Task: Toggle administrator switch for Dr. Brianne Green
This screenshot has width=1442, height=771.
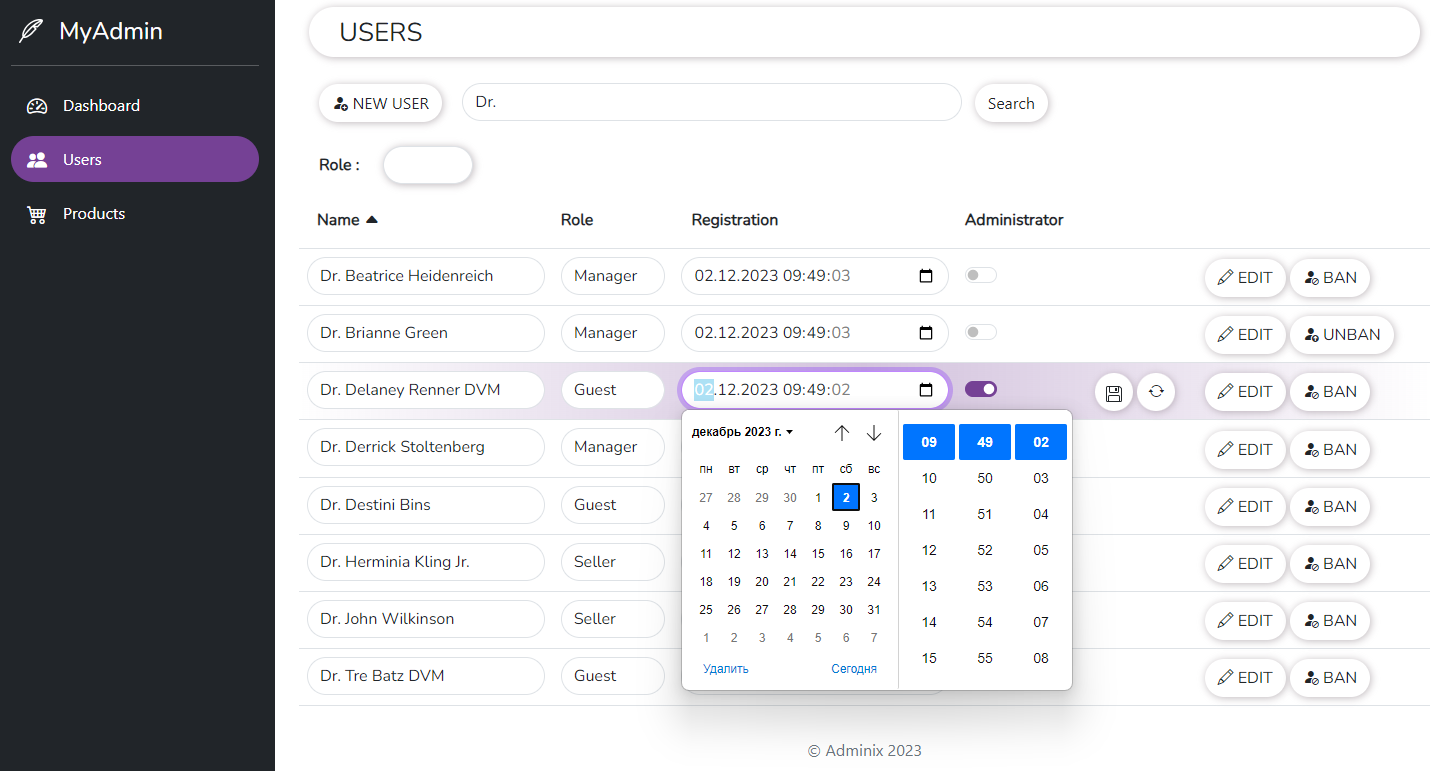Action: coord(981,332)
